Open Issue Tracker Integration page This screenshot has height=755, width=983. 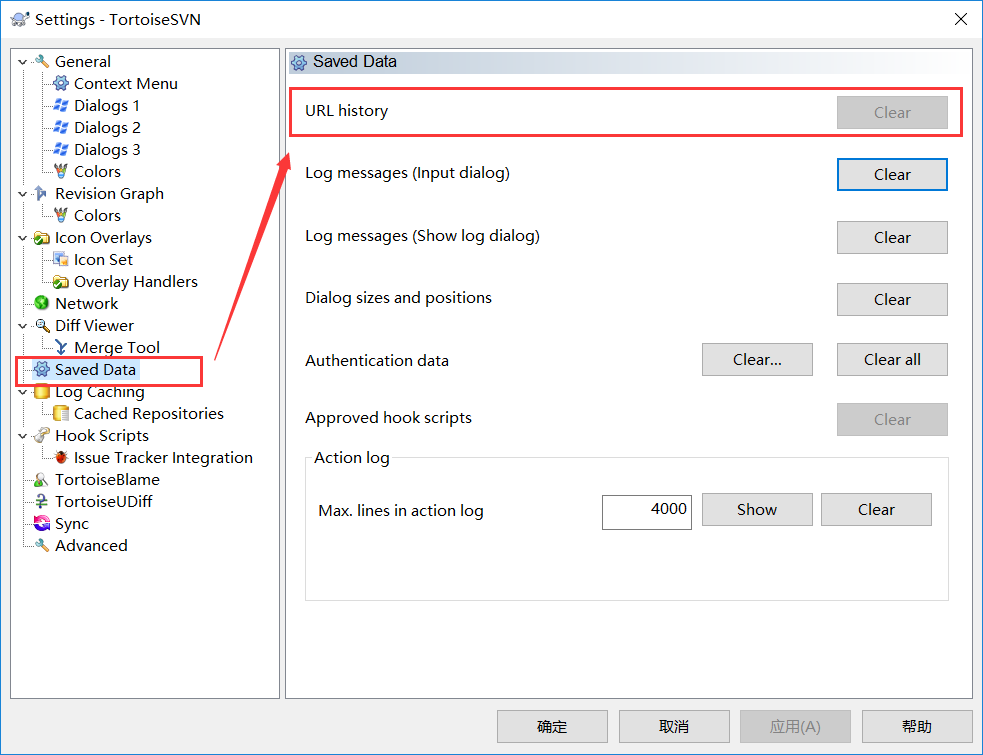pyautogui.click(x=163, y=458)
